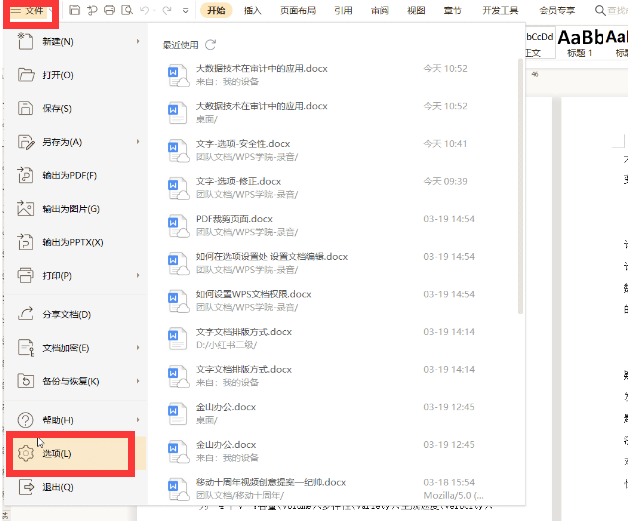
Task: Open 选项(L) settings with the gear icon
Action: coord(26,454)
